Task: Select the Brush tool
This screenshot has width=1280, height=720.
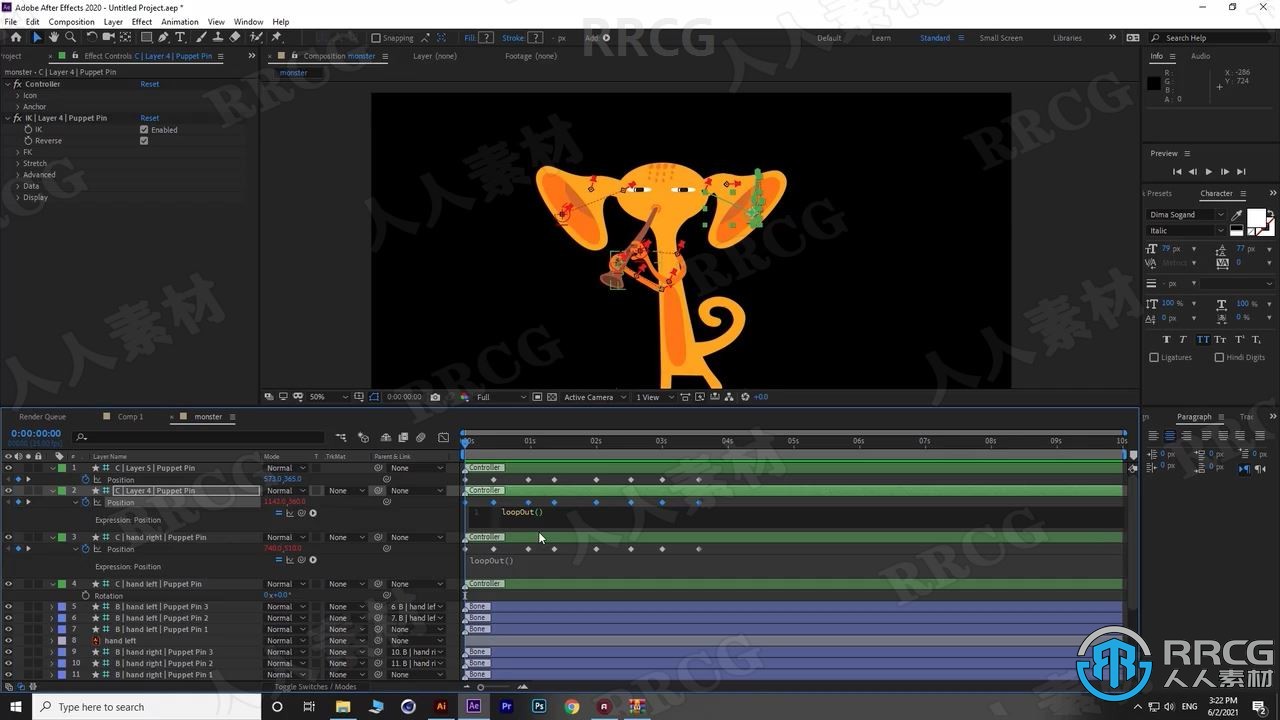Action: click(201, 37)
